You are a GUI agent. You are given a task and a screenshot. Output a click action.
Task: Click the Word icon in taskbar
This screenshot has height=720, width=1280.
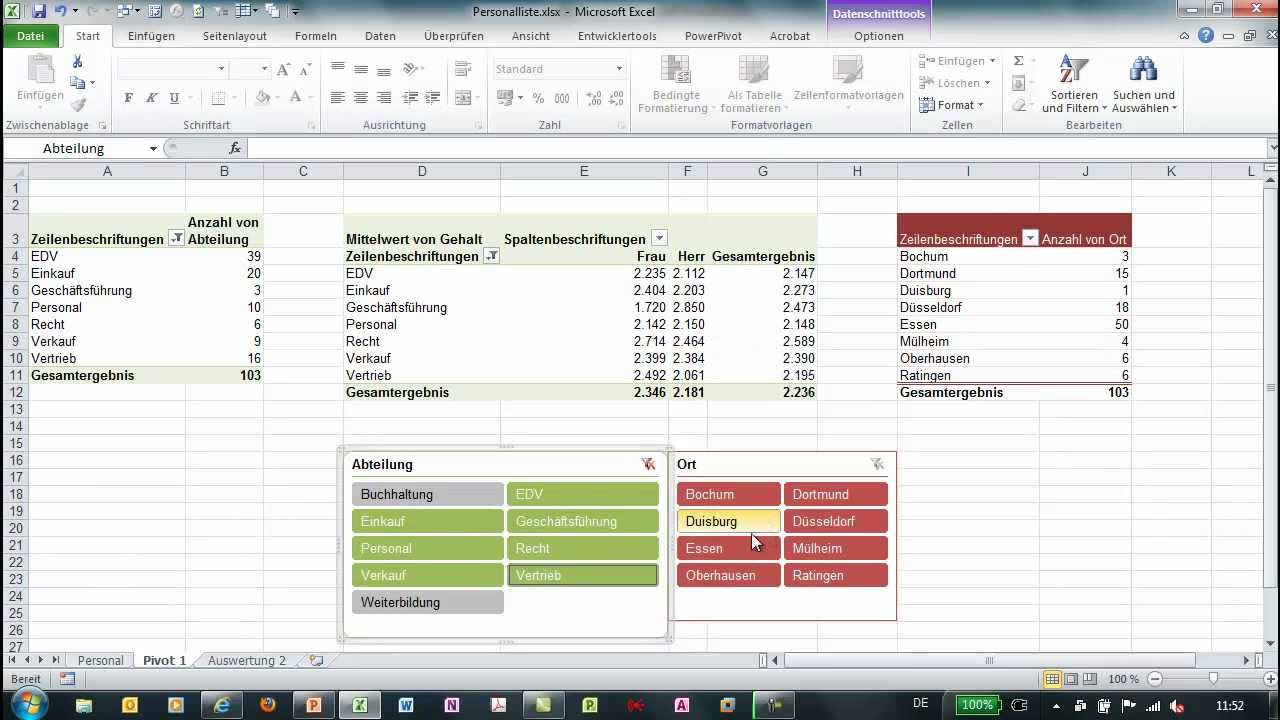pos(406,705)
